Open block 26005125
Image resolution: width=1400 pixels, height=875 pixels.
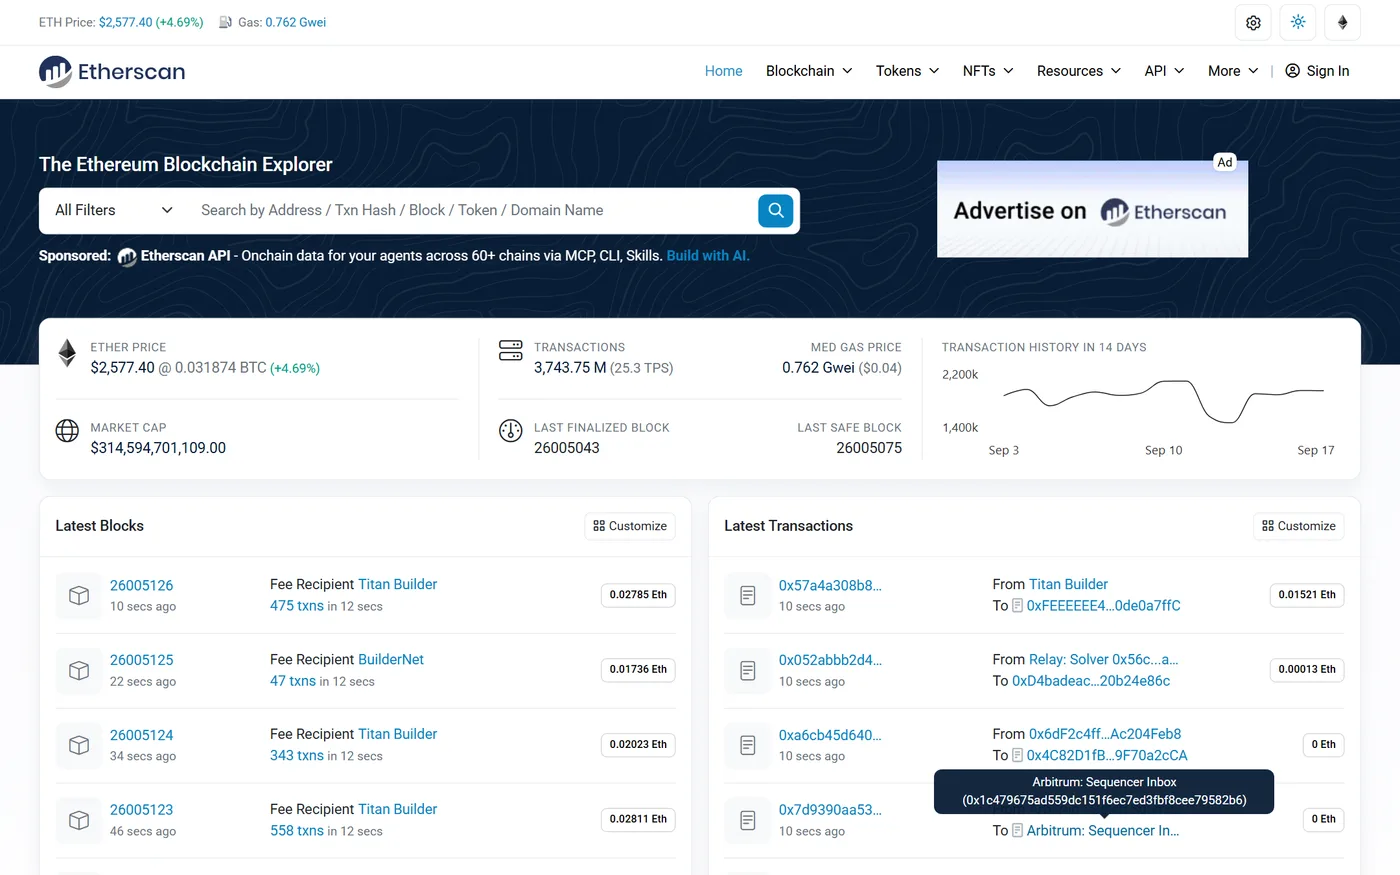tap(142, 660)
